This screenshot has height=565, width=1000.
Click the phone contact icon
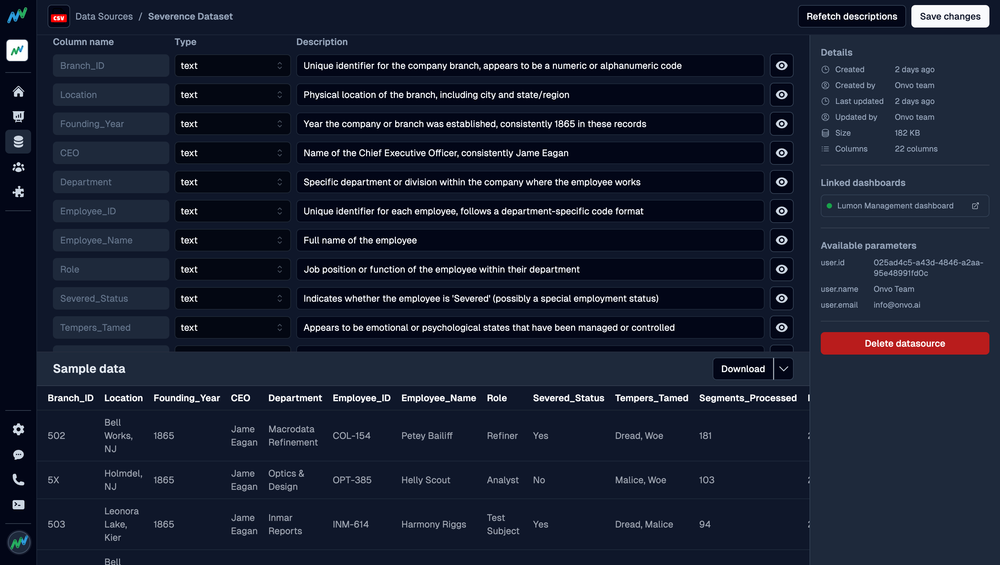click(18, 479)
